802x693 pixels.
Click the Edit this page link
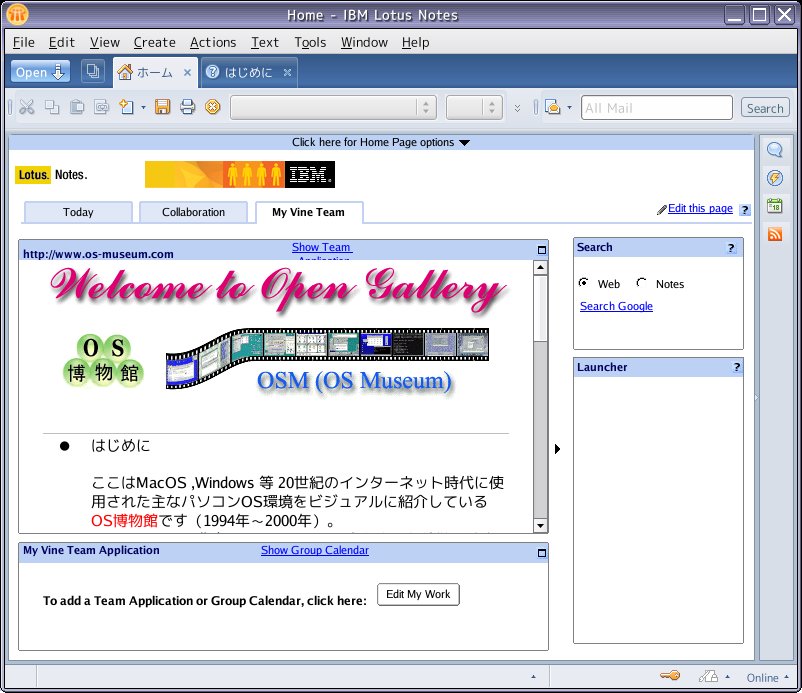(700, 208)
